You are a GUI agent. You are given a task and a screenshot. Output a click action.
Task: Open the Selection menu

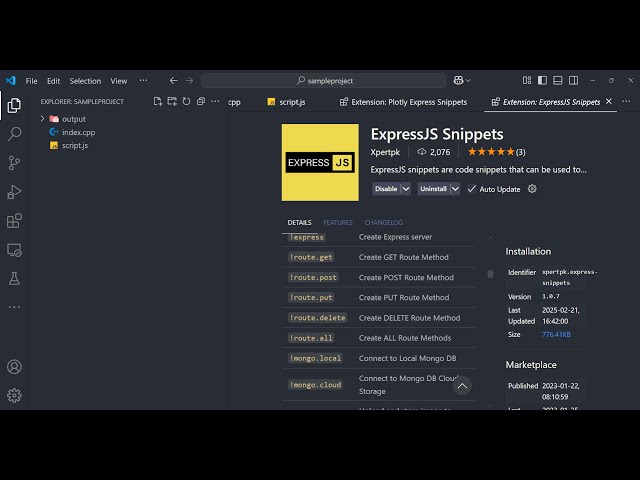(x=85, y=81)
